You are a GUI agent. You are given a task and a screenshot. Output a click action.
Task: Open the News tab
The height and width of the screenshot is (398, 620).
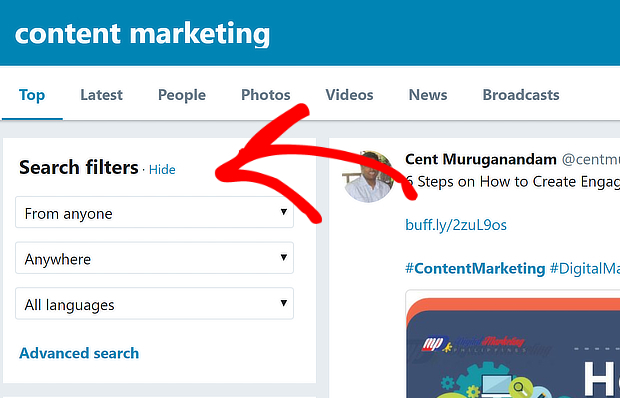(428, 95)
